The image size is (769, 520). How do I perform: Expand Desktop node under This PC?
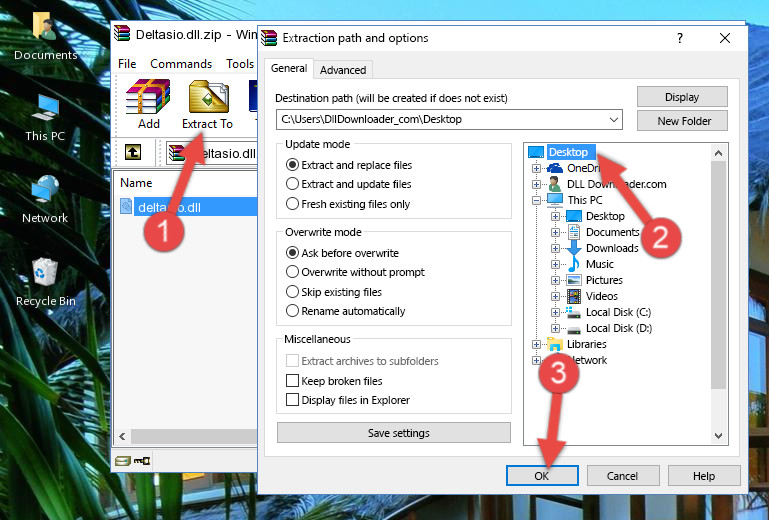(x=555, y=216)
